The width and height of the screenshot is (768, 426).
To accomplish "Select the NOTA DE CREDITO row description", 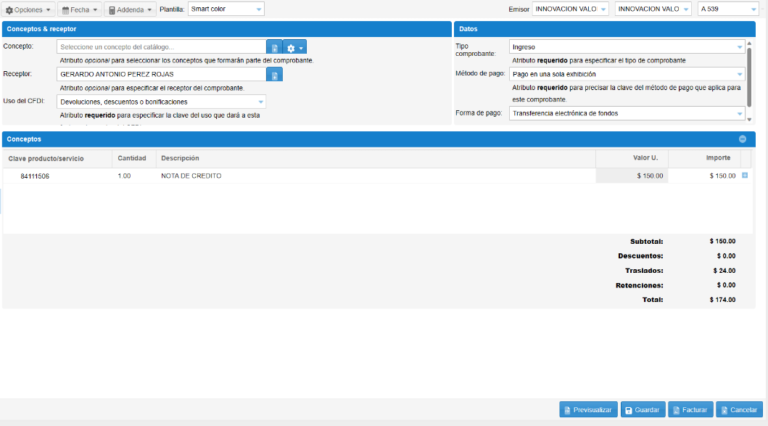I will [191, 176].
